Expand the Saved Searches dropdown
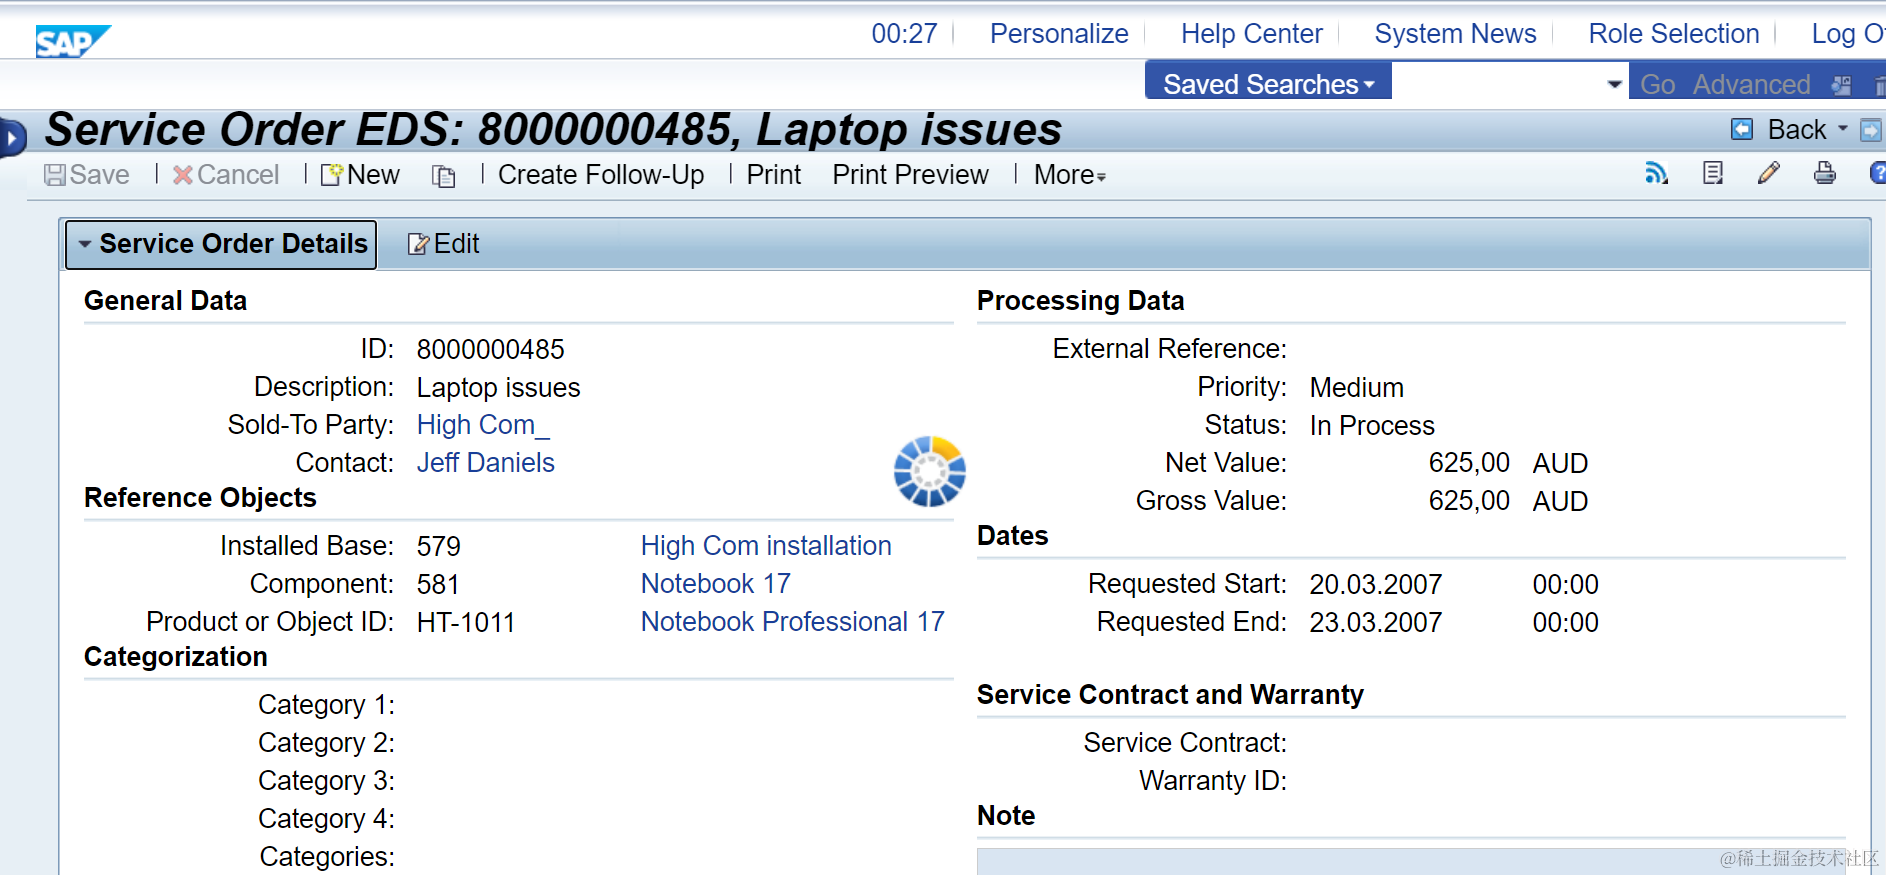 point(1268,84)
